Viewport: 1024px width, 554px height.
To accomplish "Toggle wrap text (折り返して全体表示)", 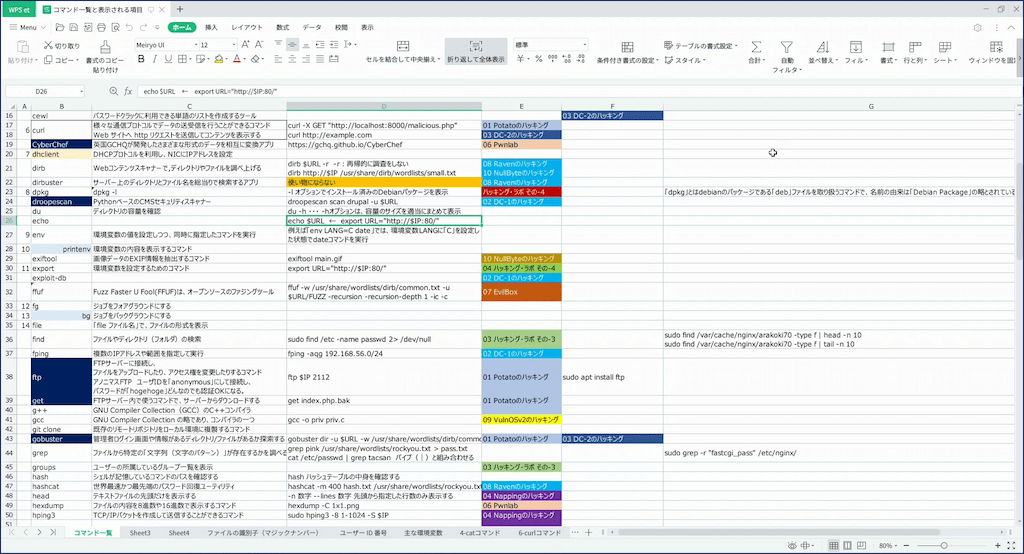I will [476, 53].
